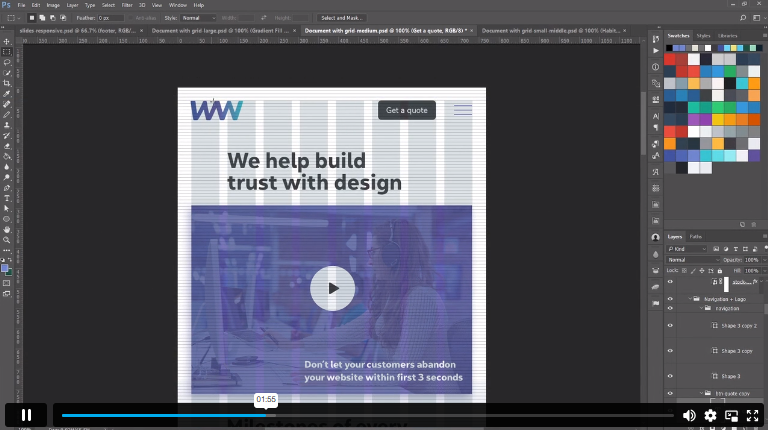This screenshot has height=430, width=768.
Task: Hide the Shape 3 copy layer
Action: click(670, 351)
